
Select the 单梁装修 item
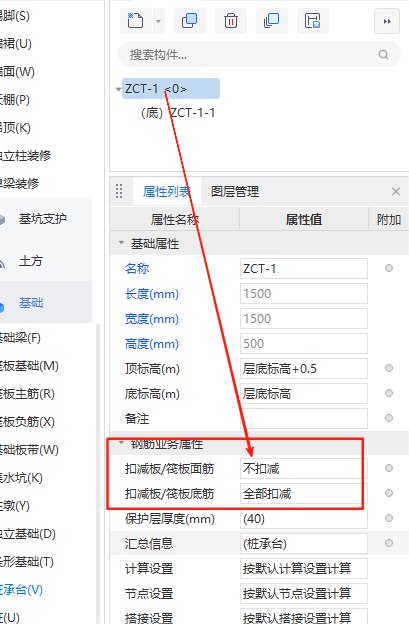point(19,183)
